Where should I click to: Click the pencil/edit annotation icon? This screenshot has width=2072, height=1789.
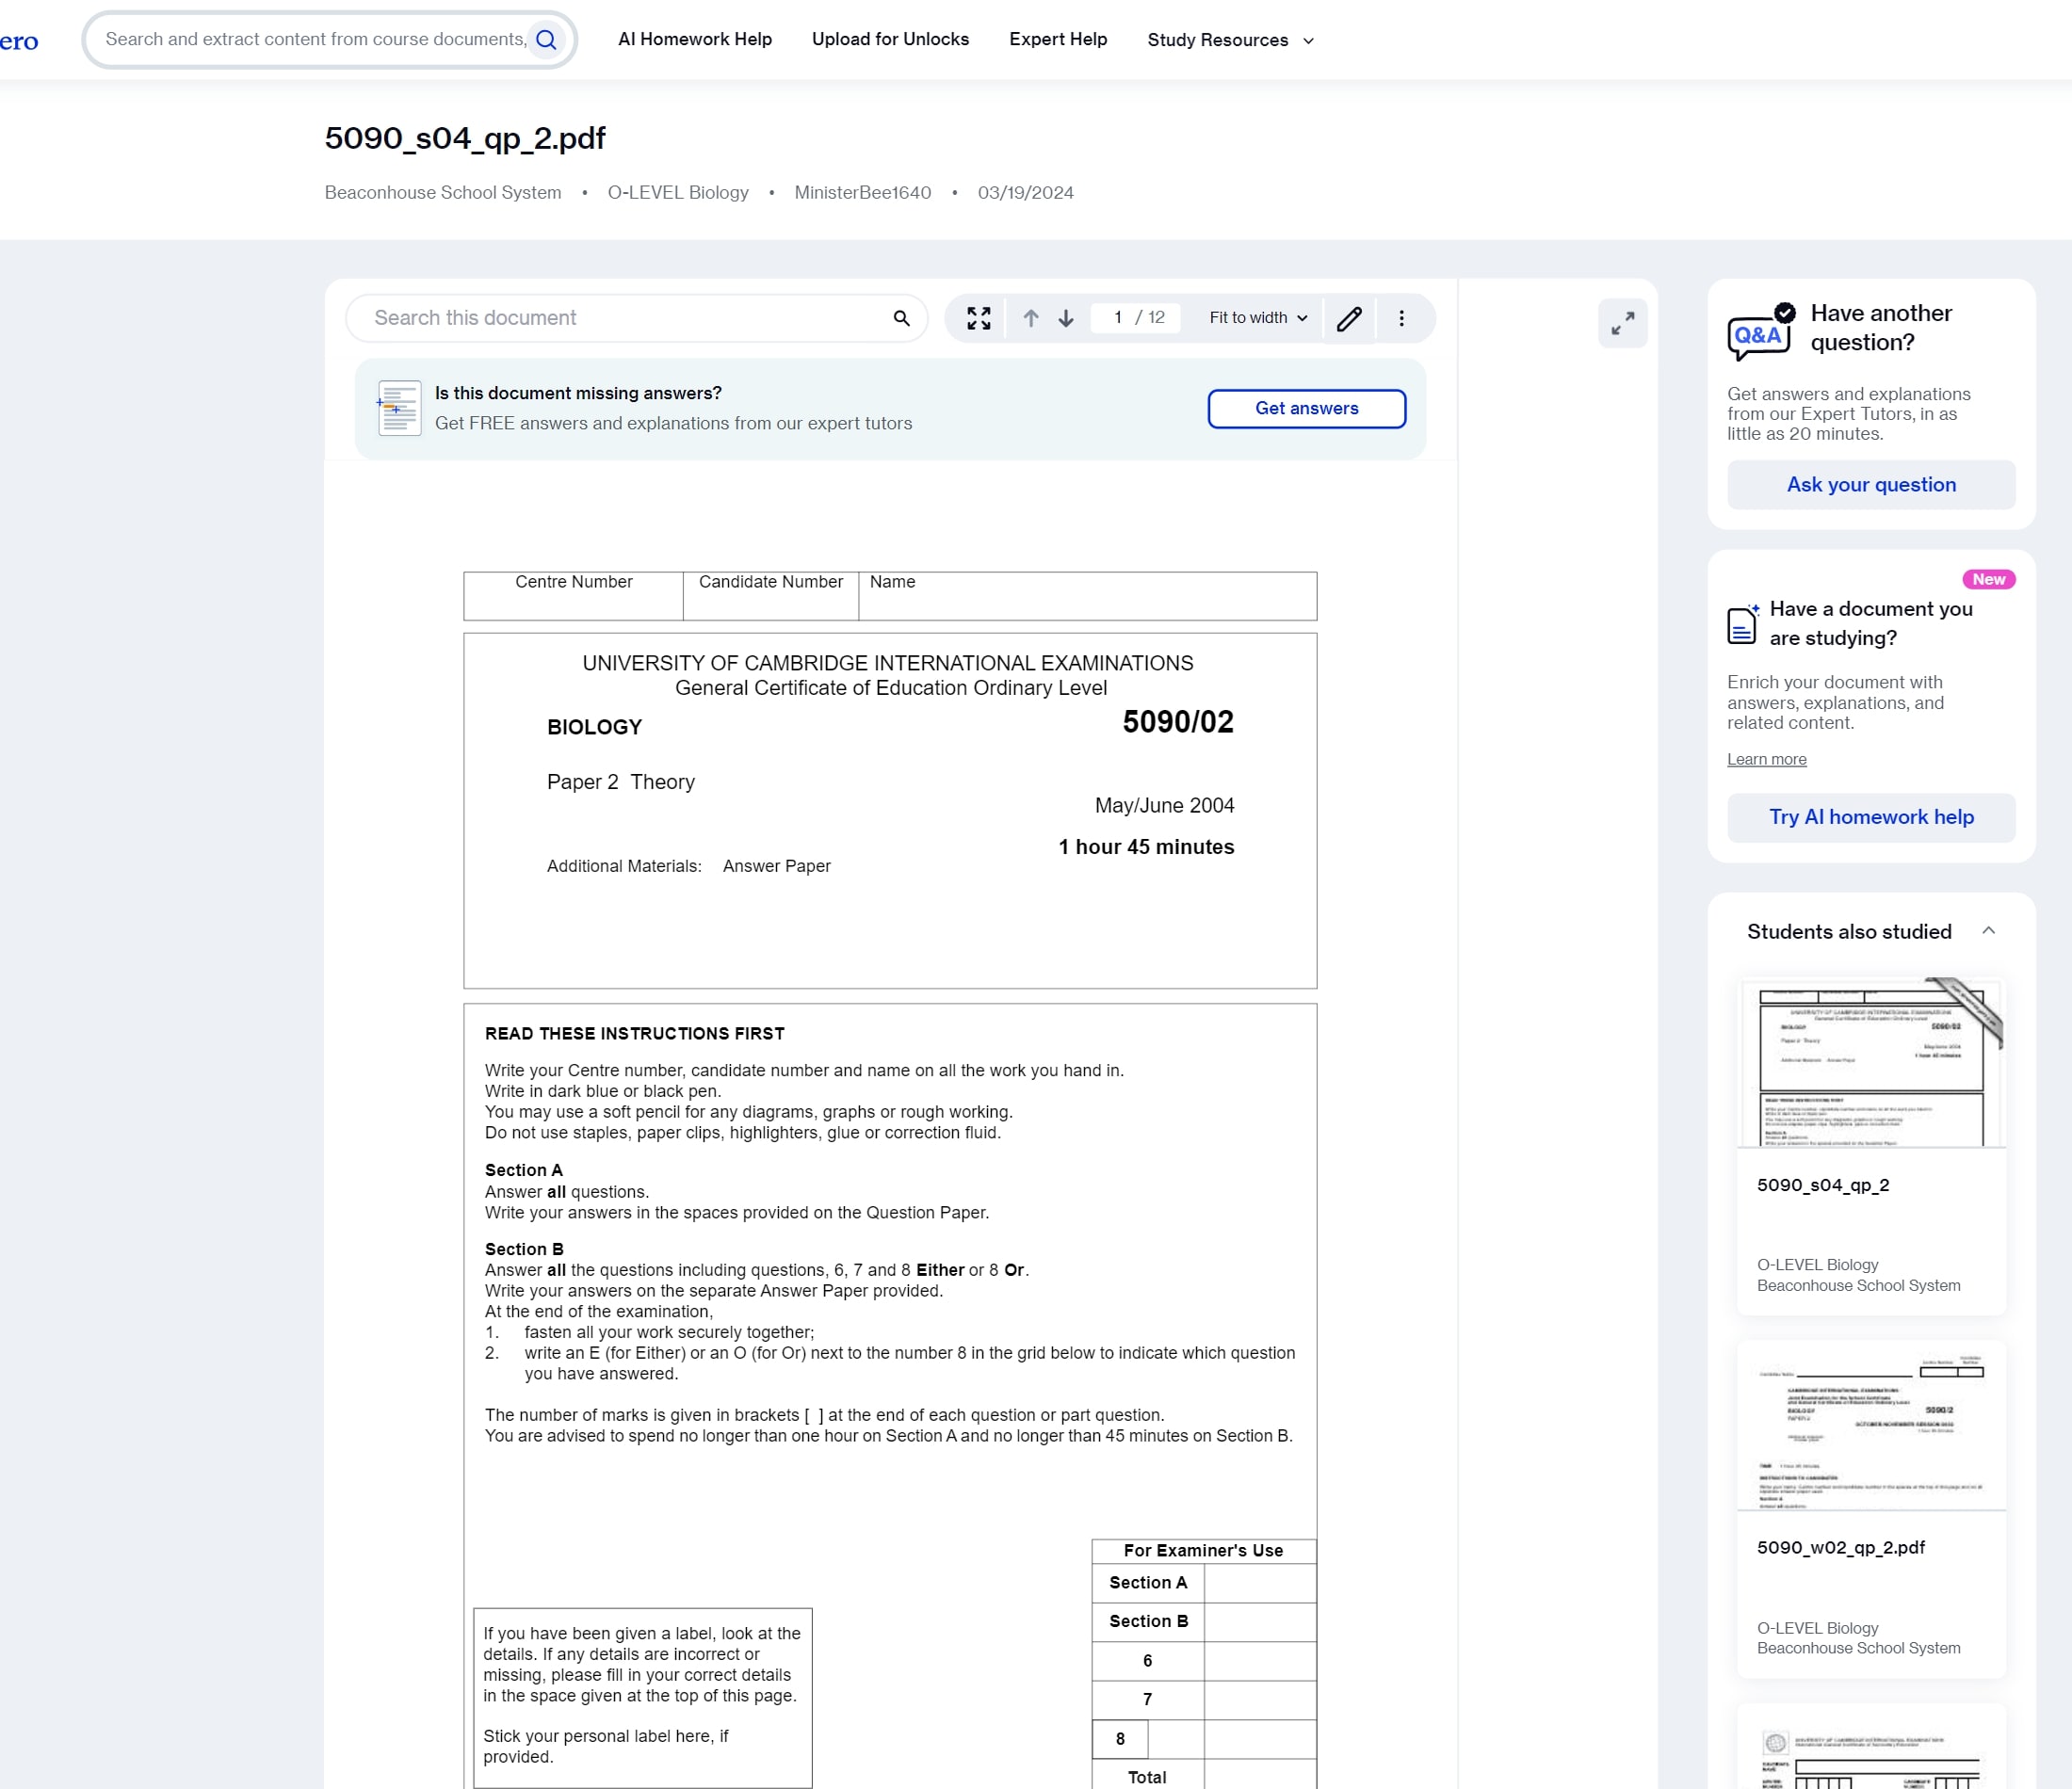1350,317
